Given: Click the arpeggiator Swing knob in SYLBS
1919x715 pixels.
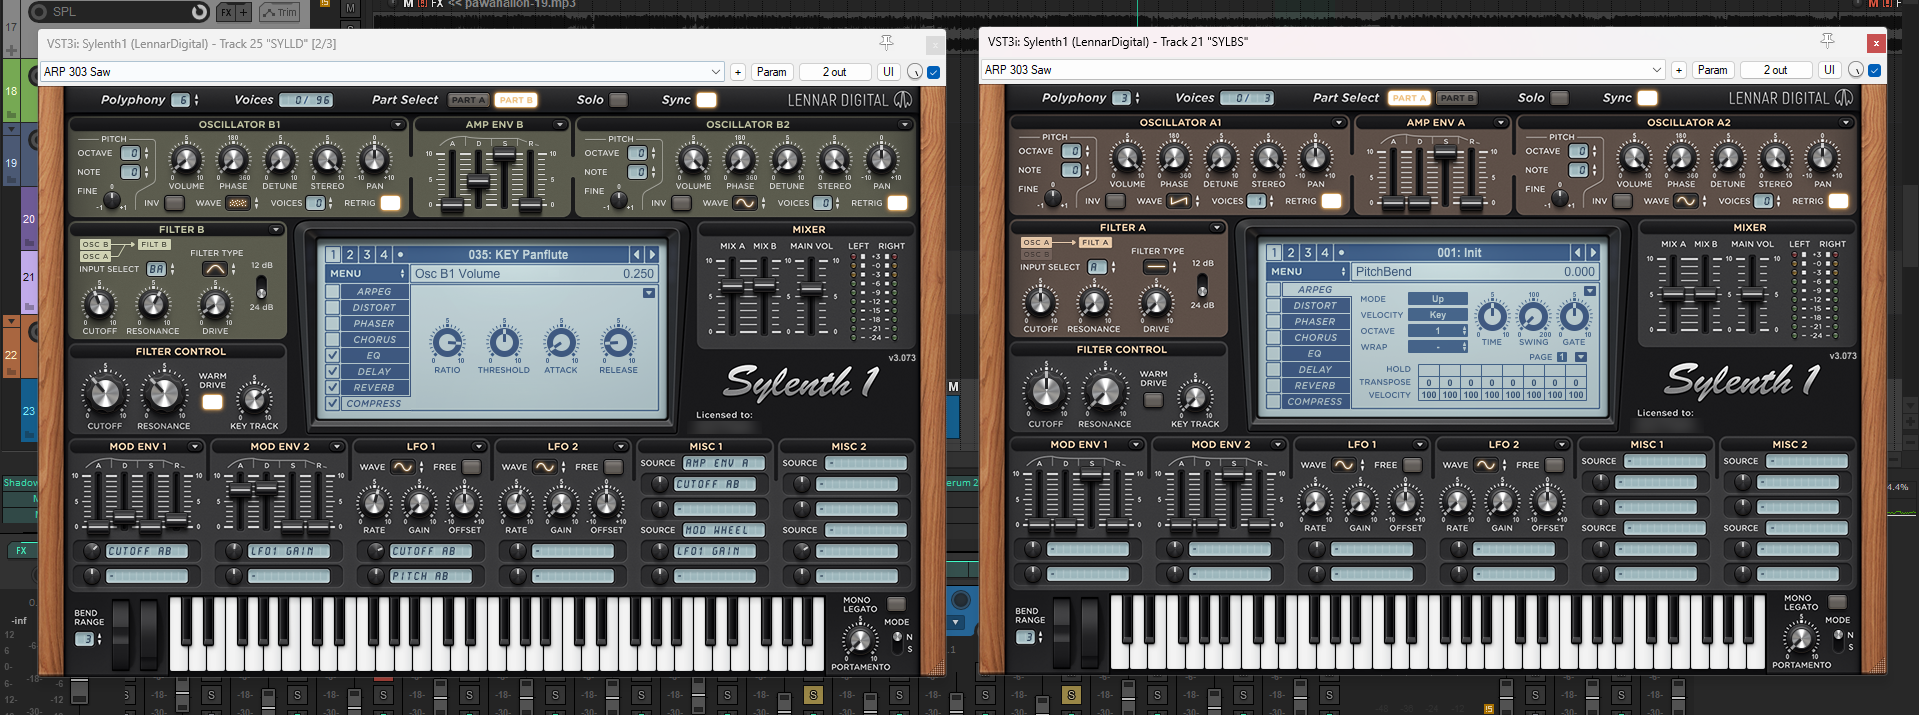Looking at the screenshot, I should [1533, 317].
